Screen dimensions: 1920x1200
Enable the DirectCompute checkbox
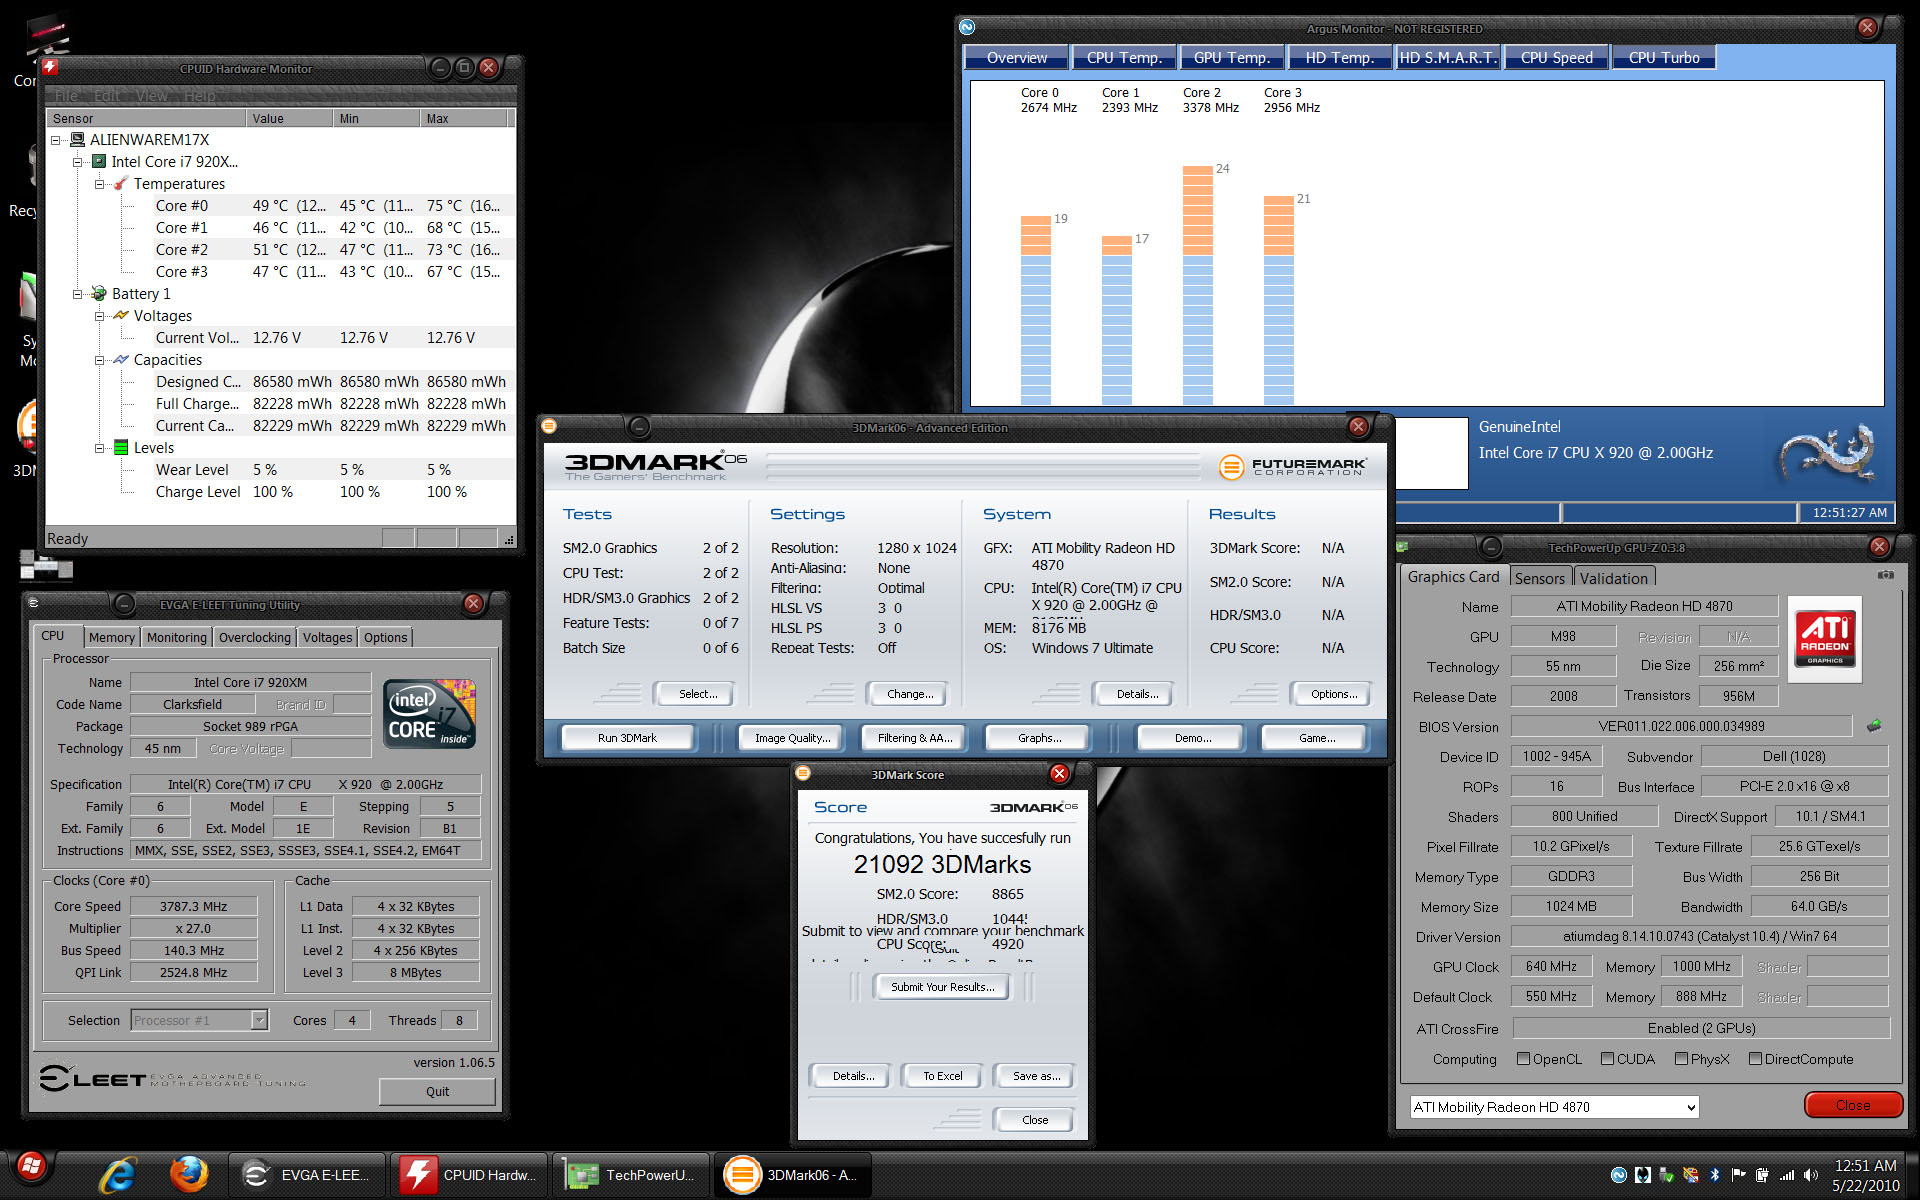coord(1755,1058)
